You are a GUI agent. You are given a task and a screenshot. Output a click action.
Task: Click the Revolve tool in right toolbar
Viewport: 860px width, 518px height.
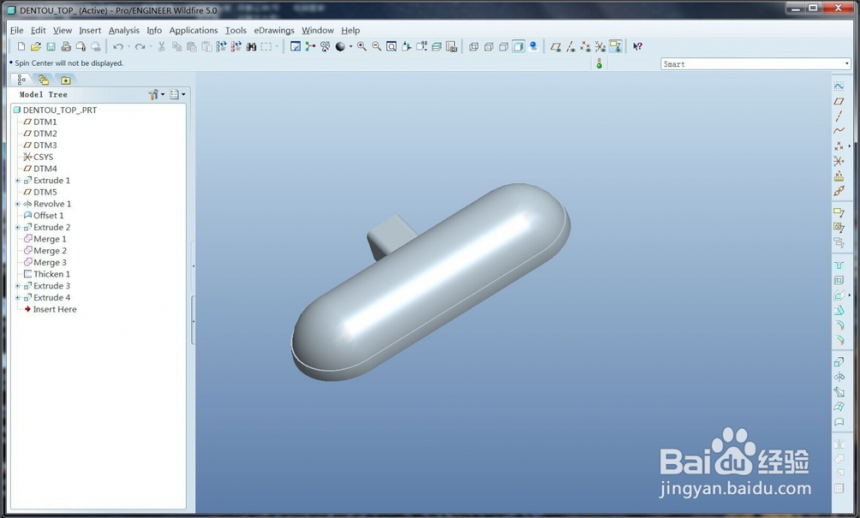coord(839,377)
